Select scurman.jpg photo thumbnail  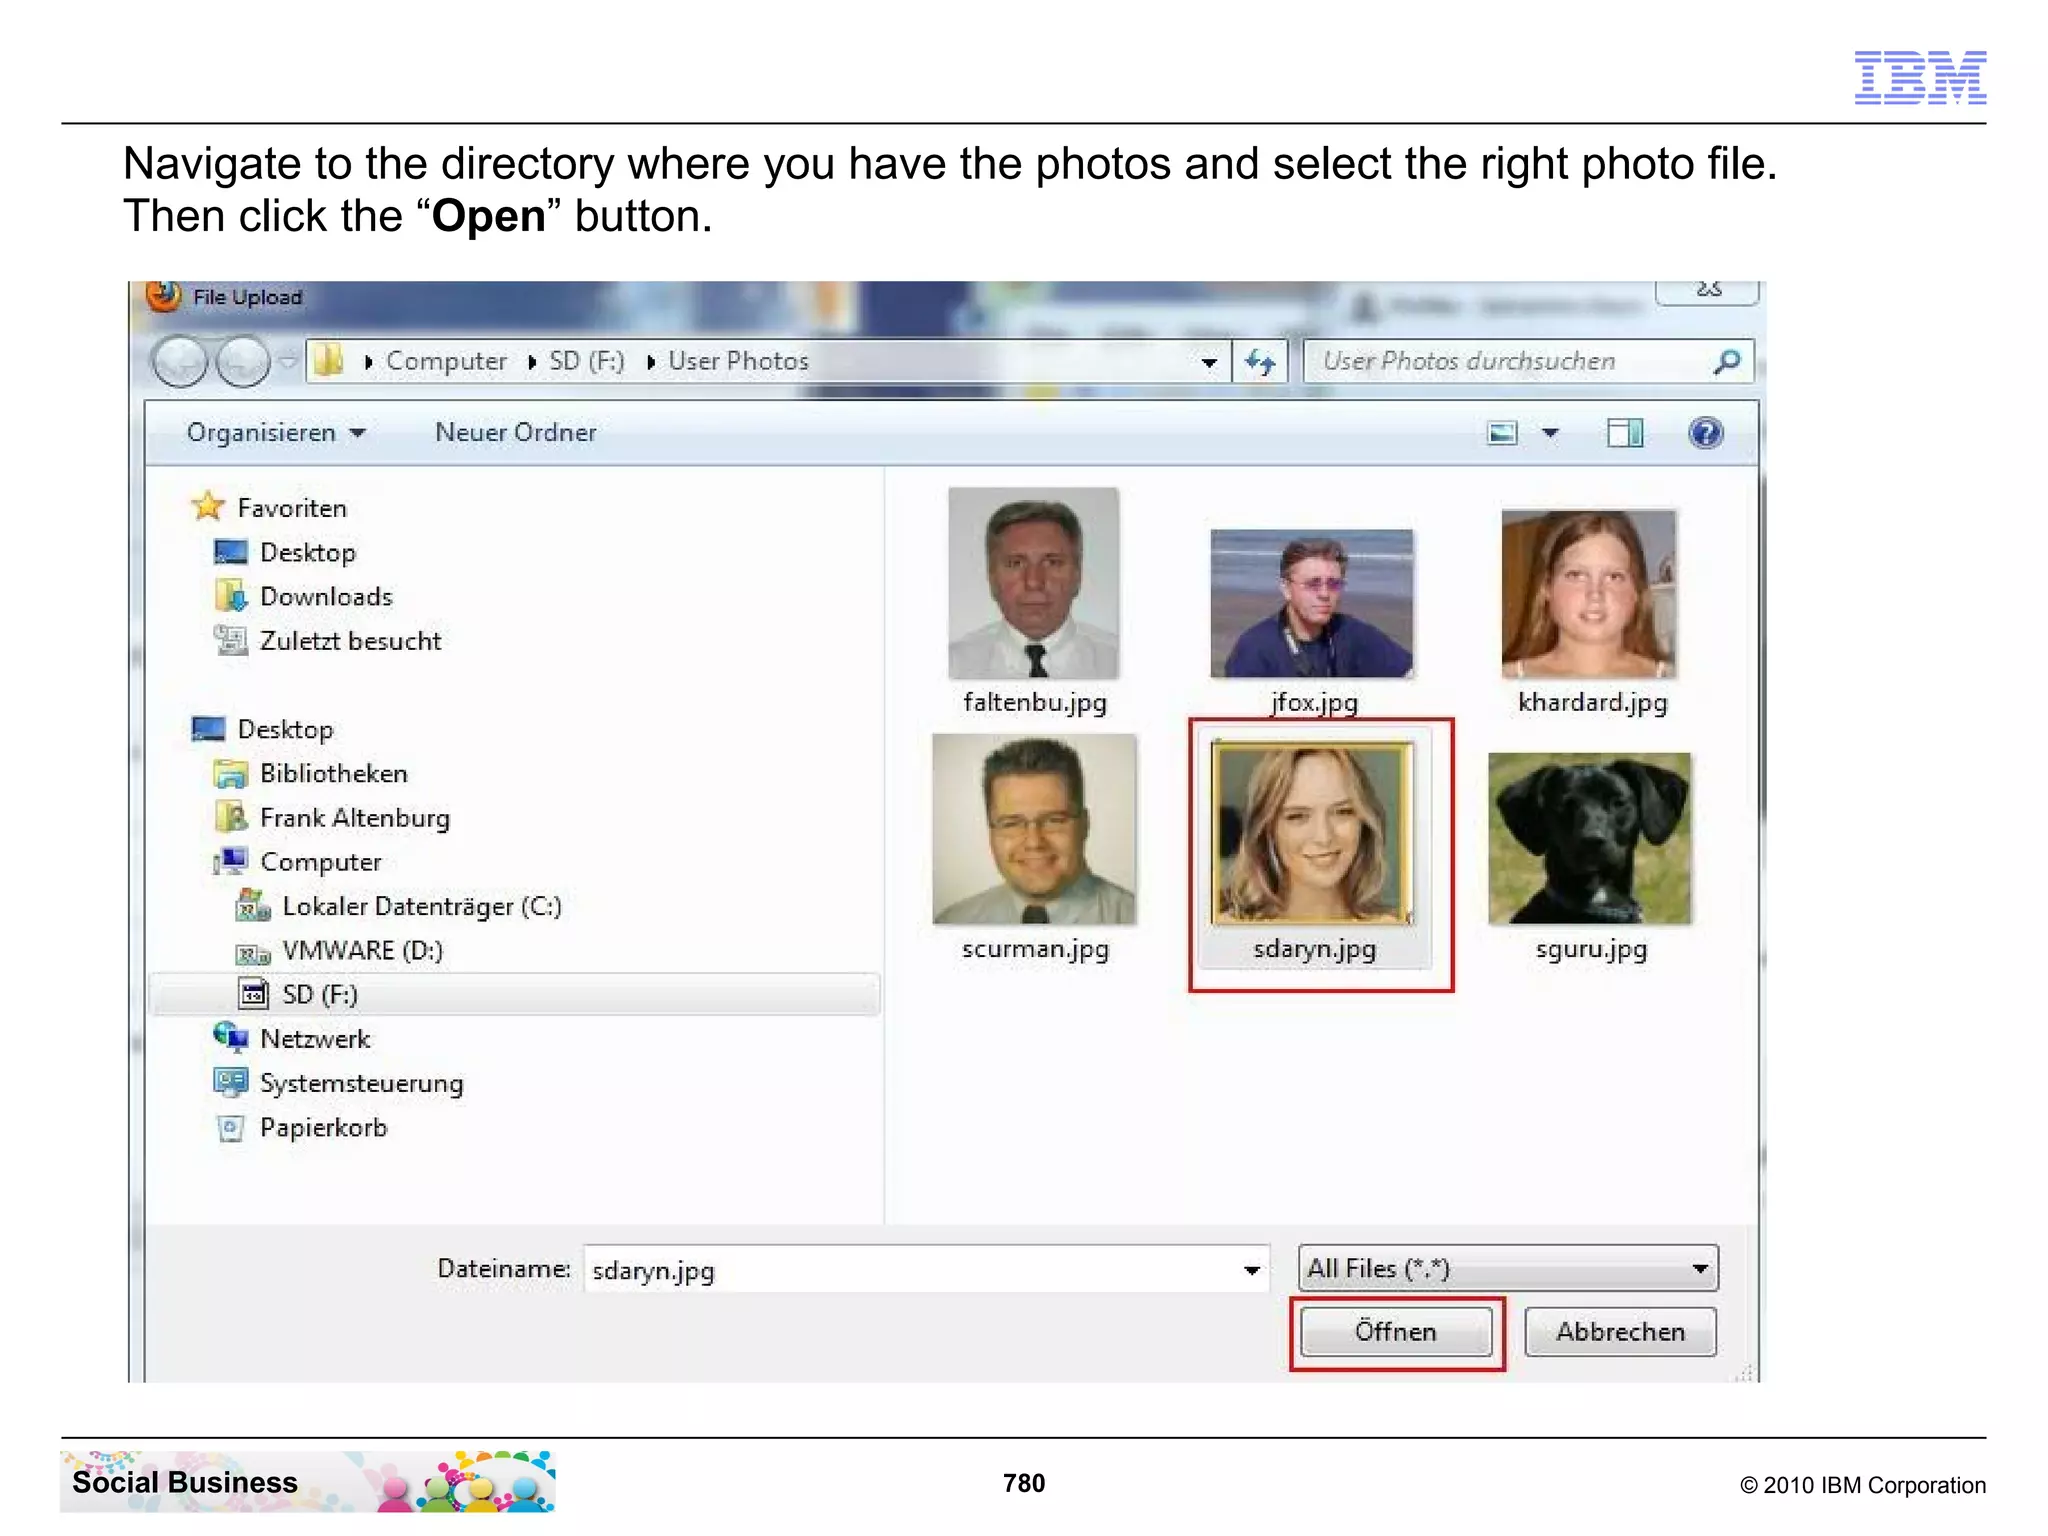pyautogui.click(x=1034, y=829)
